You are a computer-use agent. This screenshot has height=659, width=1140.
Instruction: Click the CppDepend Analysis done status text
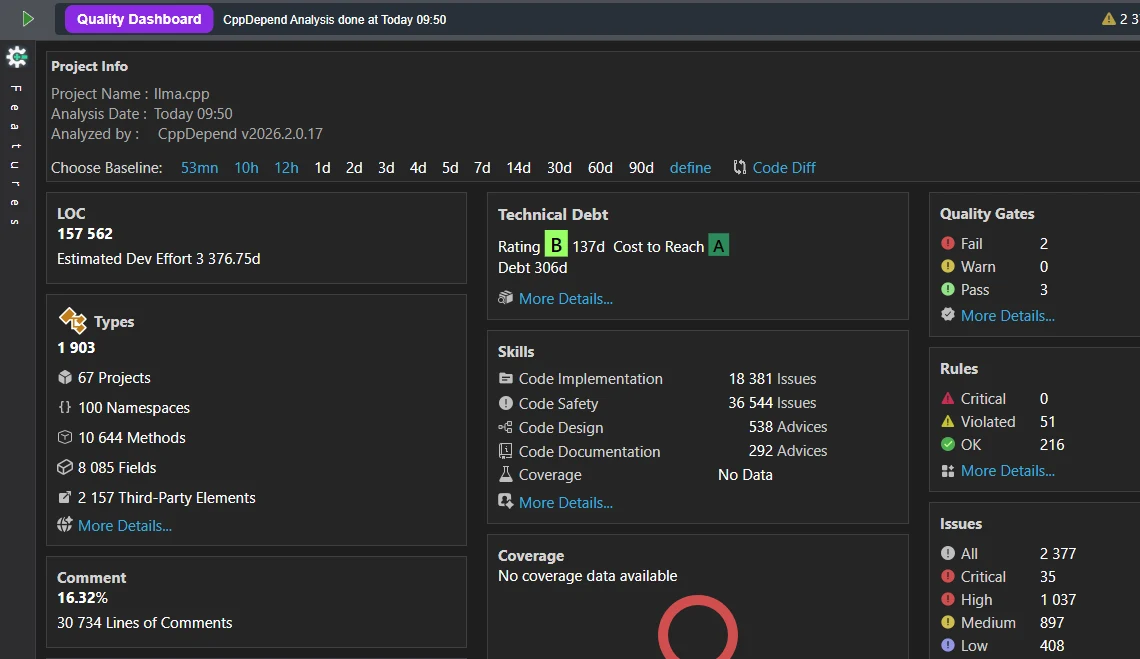334,20
